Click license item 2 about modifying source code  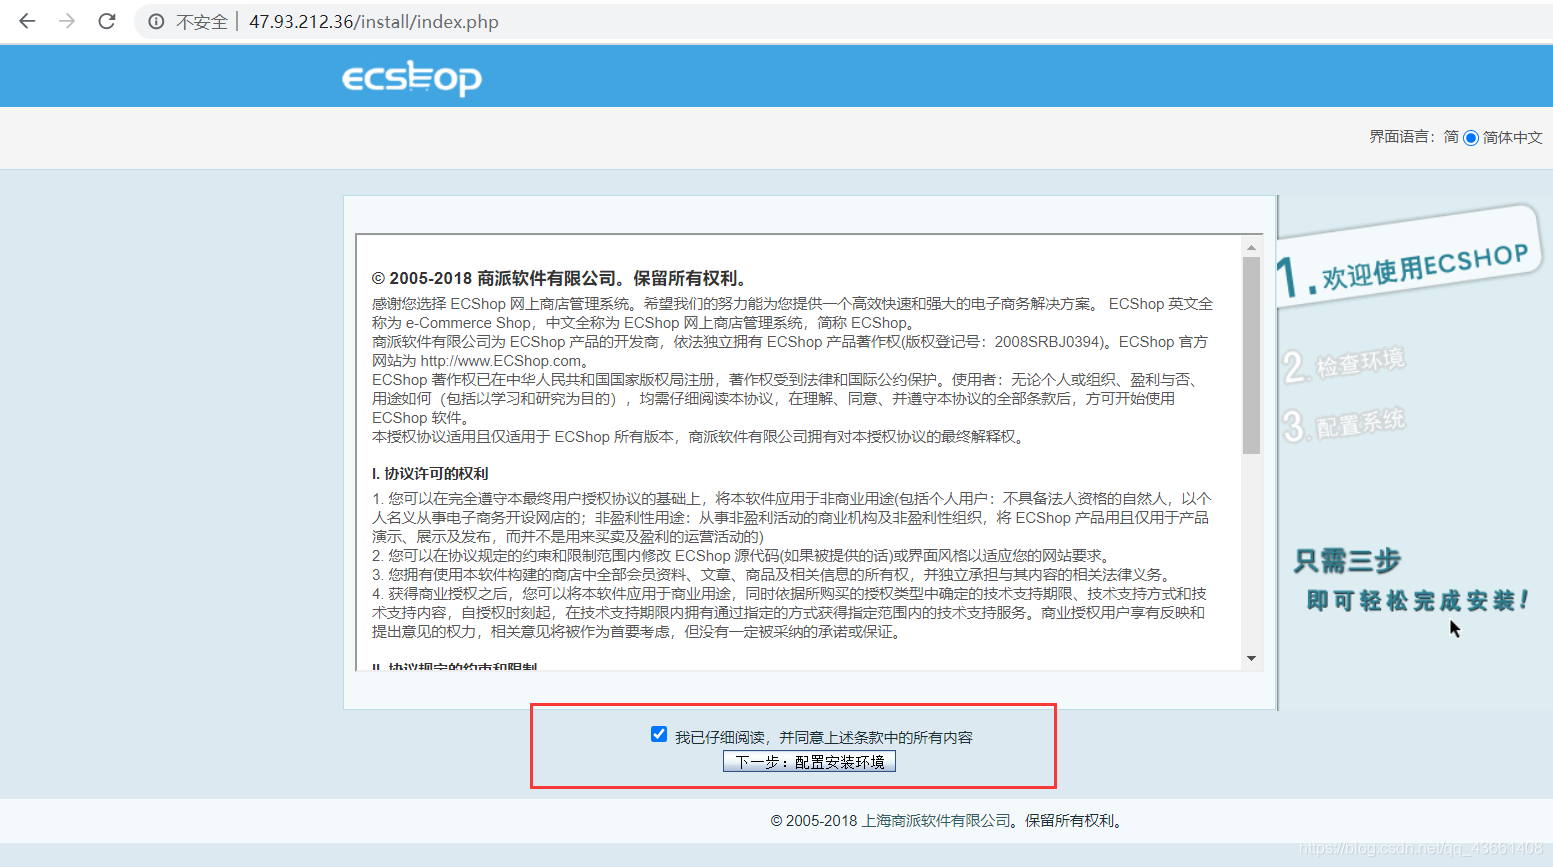741,555
